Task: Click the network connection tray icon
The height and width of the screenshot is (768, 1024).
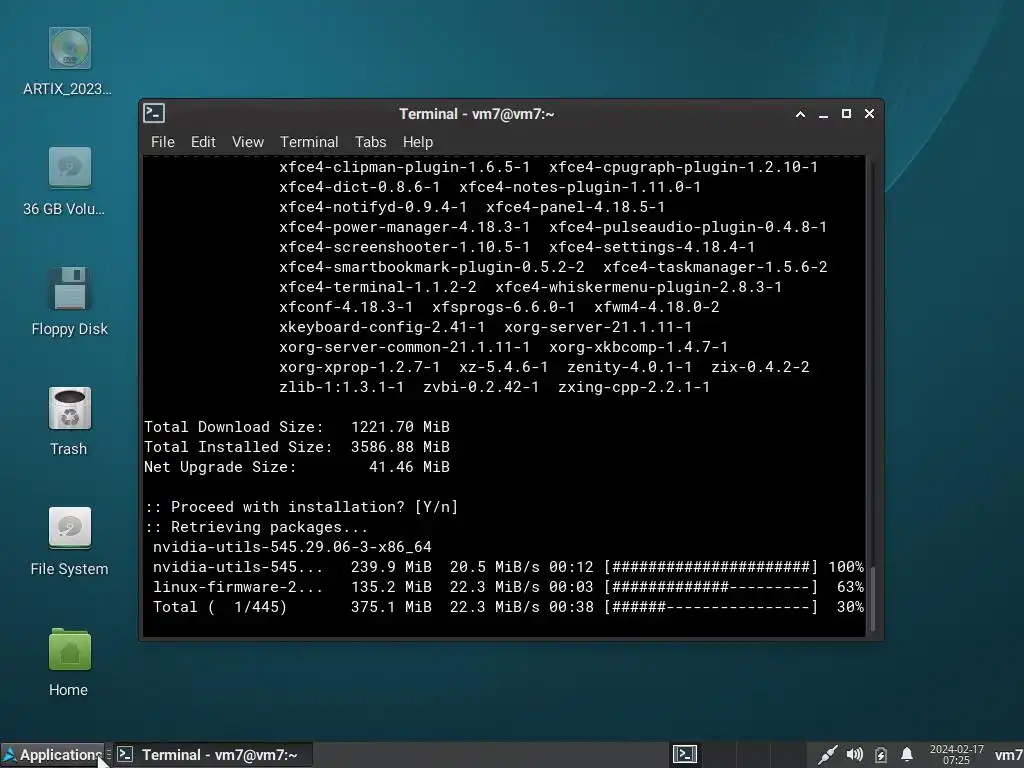Action: pos(827,755)
